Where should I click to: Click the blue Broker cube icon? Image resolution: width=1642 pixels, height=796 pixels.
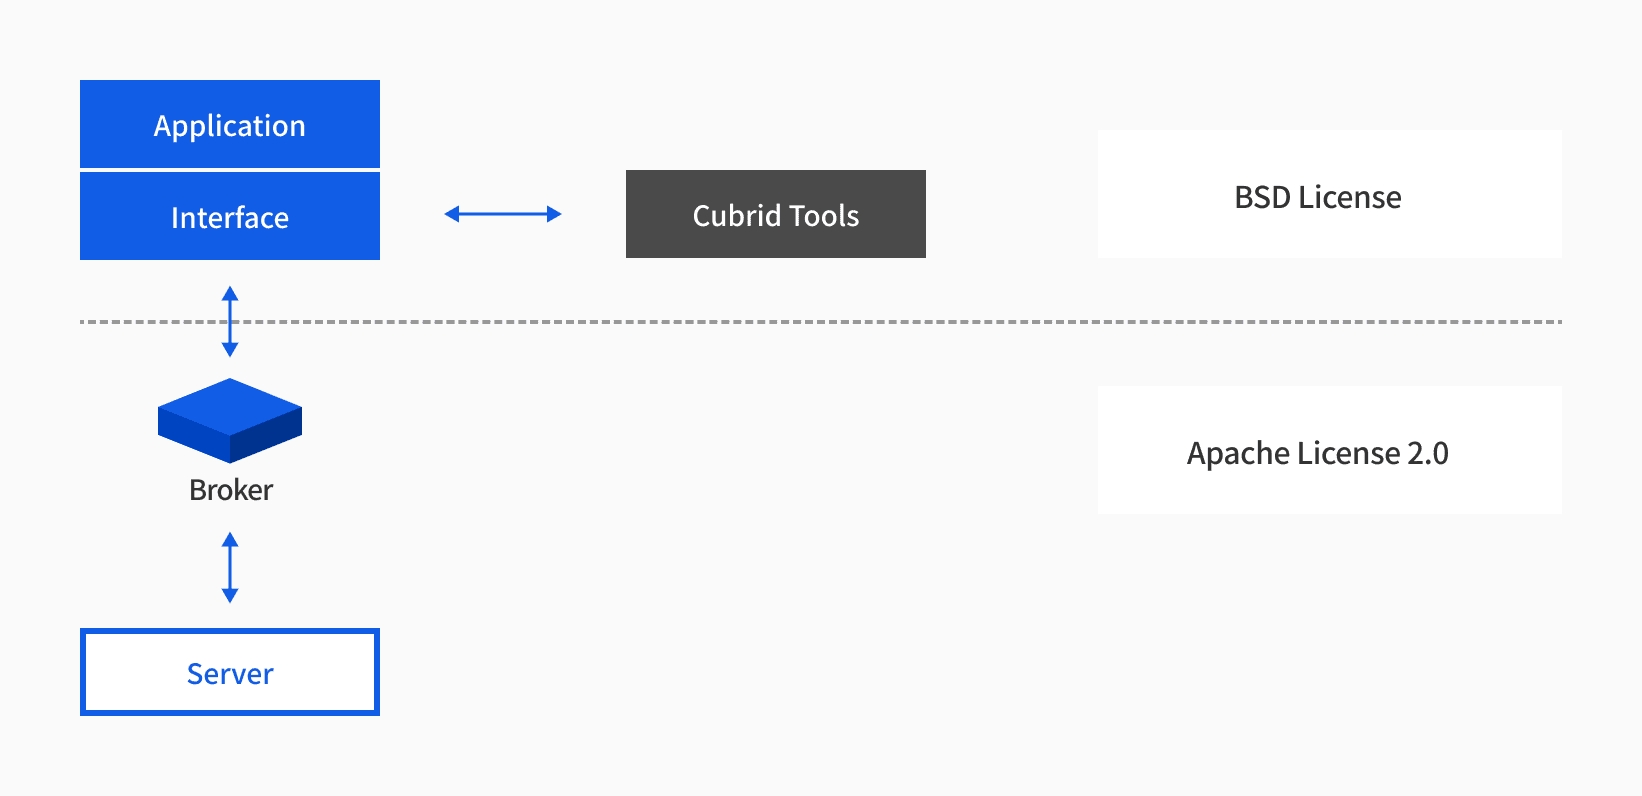230,420
